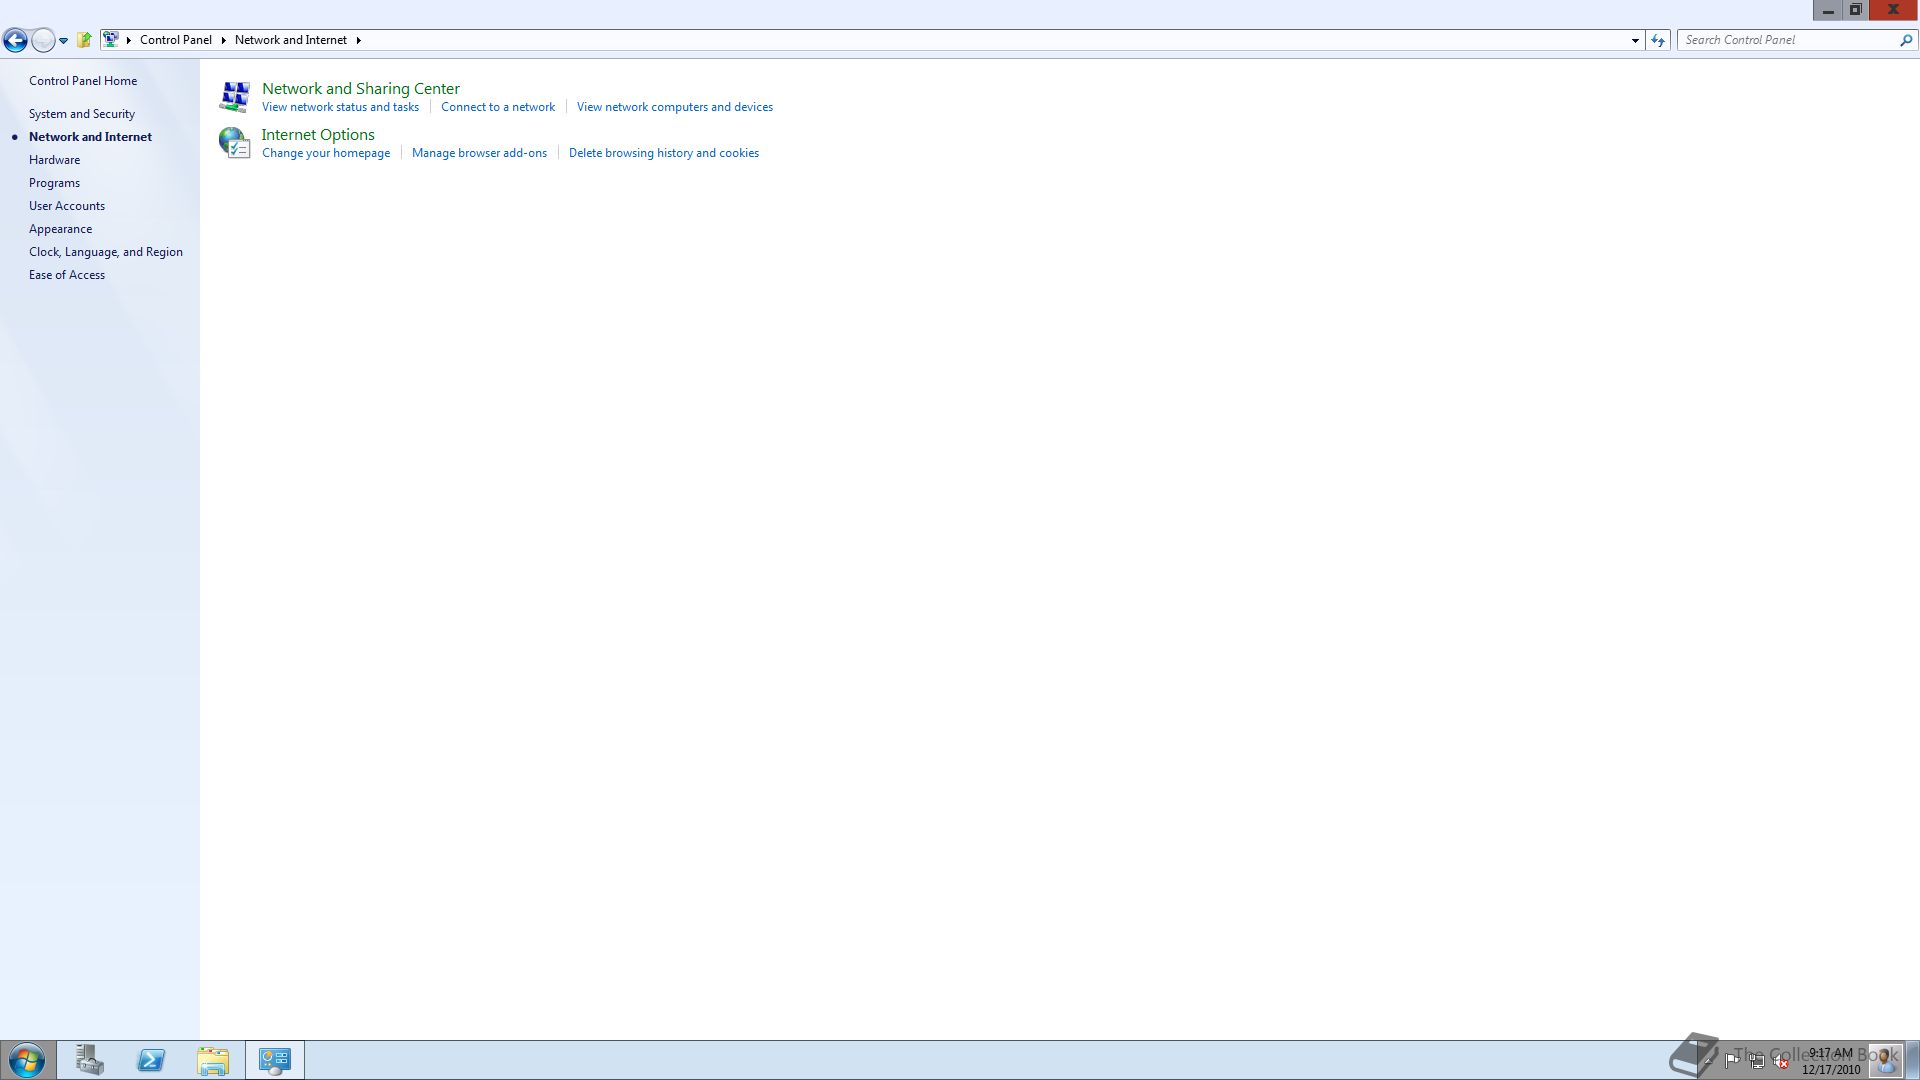Viewport: 1920px width, 1080px height.
Task: Click the active Control Panel taskbar button
Action: tap(275, 1060)
